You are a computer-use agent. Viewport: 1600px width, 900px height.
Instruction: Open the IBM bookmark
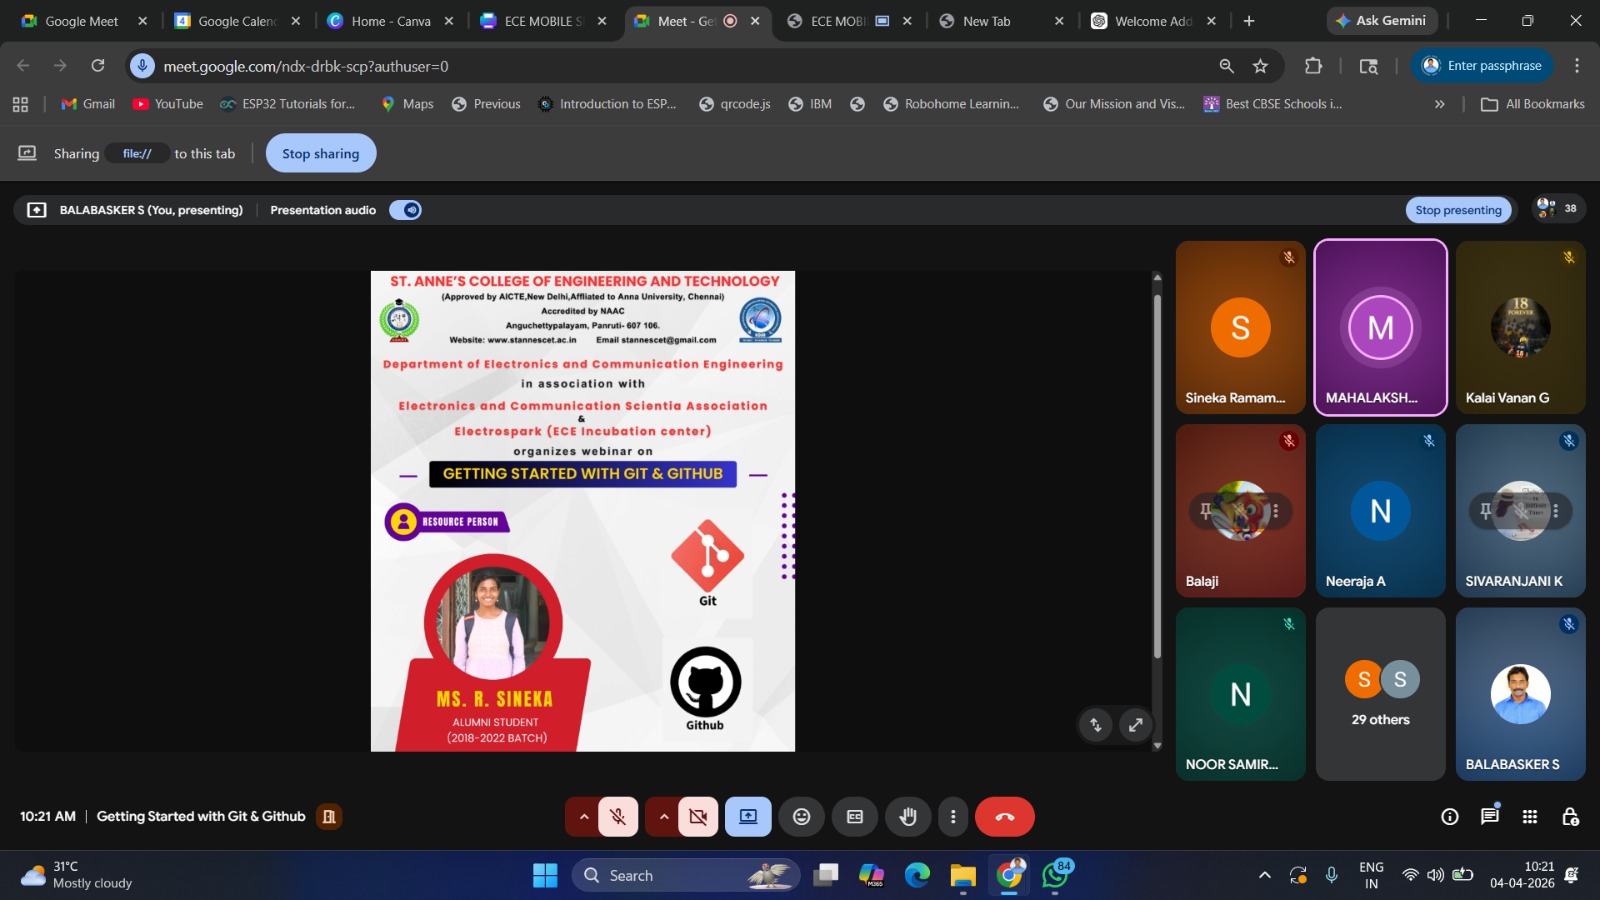click(810, 104)
